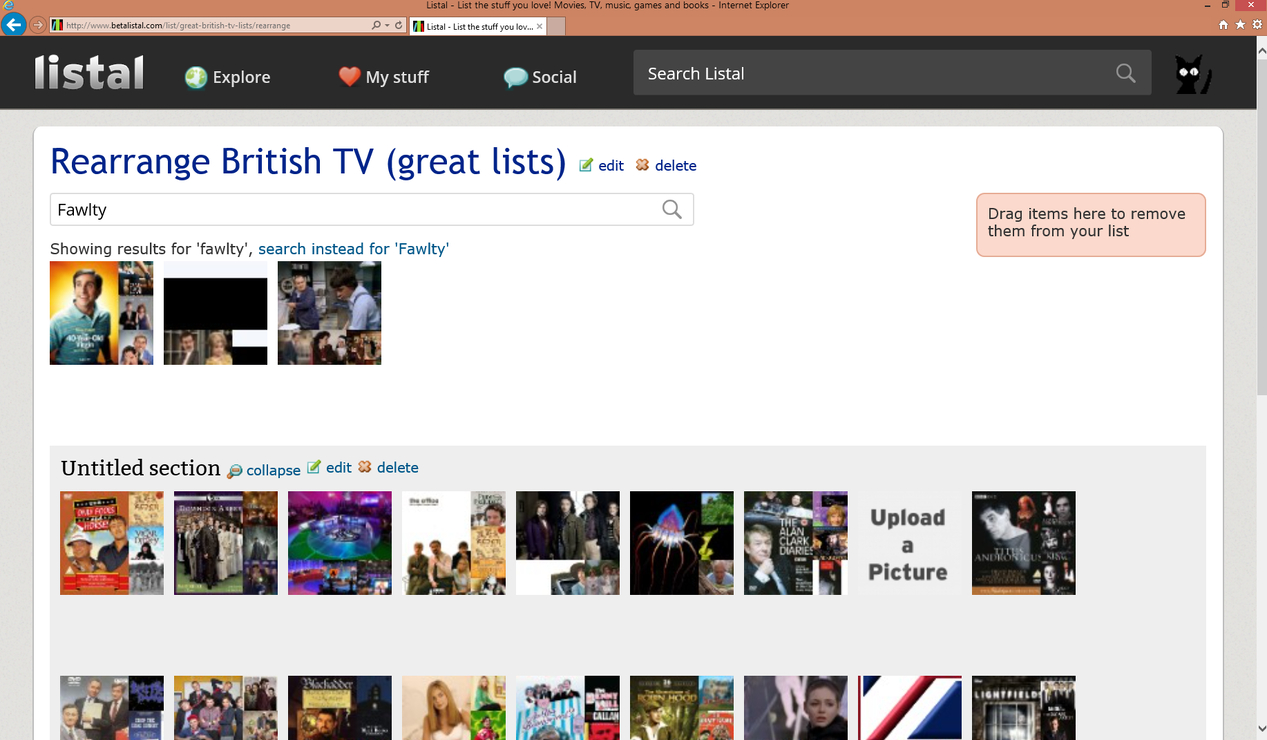The width and height of the screenshot is (1267, 740).
Task: Select the Only Fools and Horses thumbnail
Action: pos(112,543)
